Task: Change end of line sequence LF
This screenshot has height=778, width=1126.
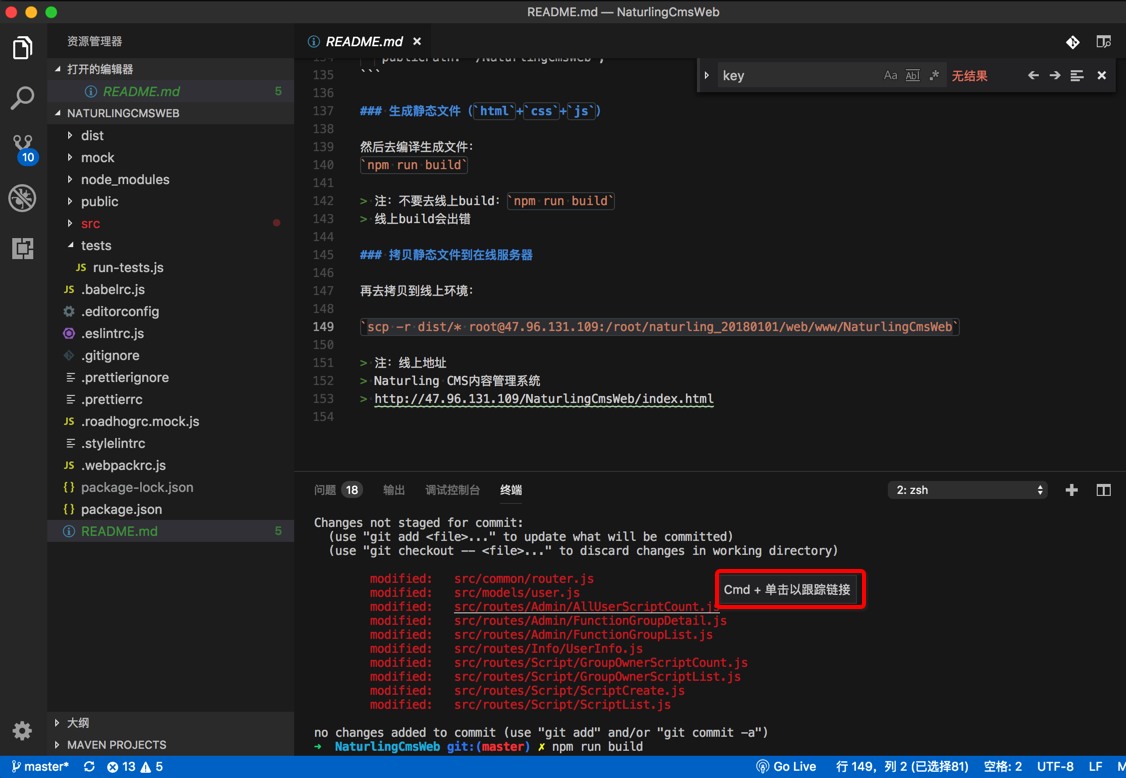Action: click(x=1095, y=767)
